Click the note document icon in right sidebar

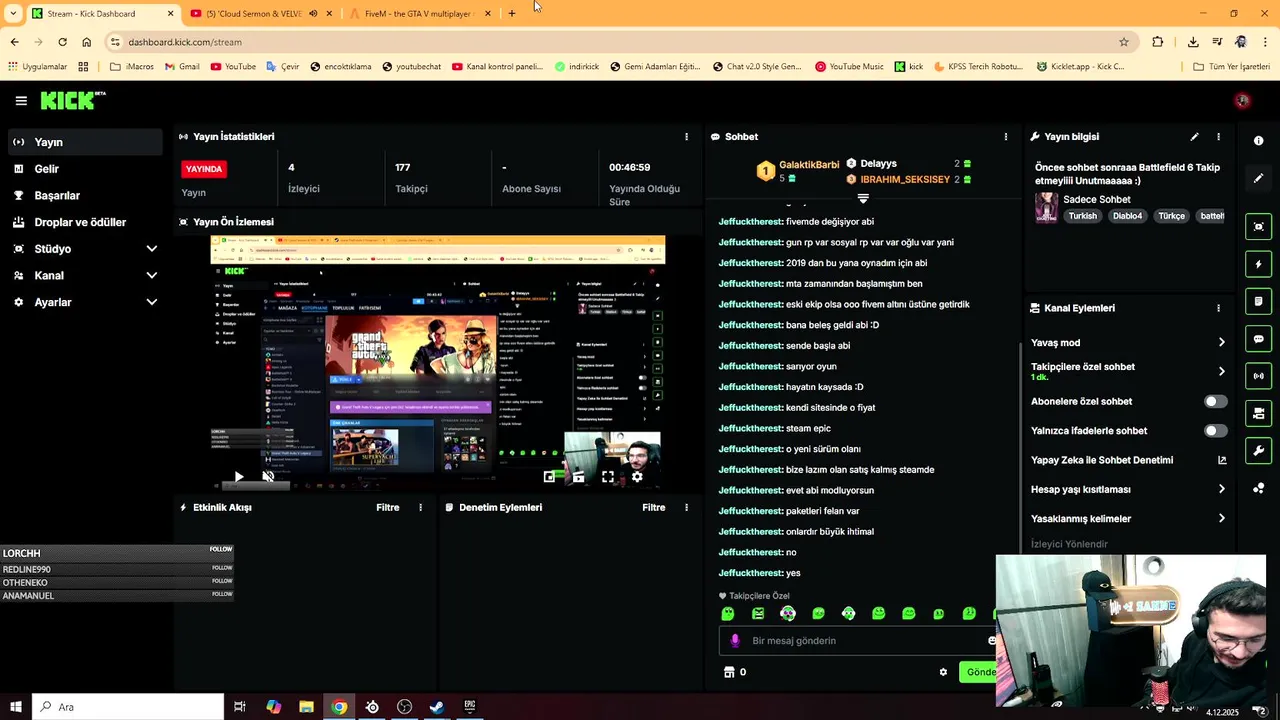(1258, 301)
